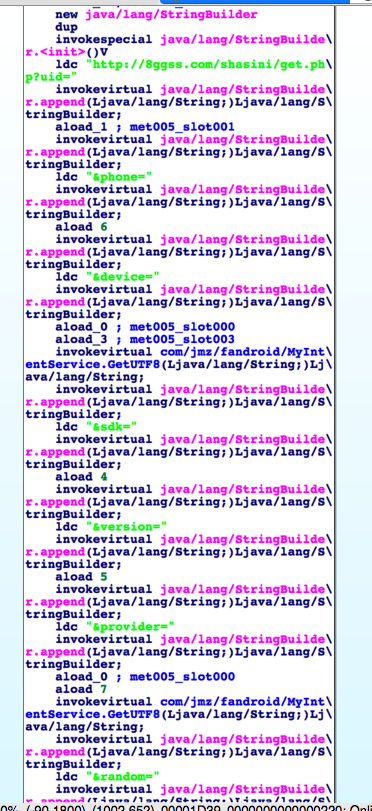Select the ldc "&sdk=" string line
Viewport: 372px width, 811px height.
96,427
